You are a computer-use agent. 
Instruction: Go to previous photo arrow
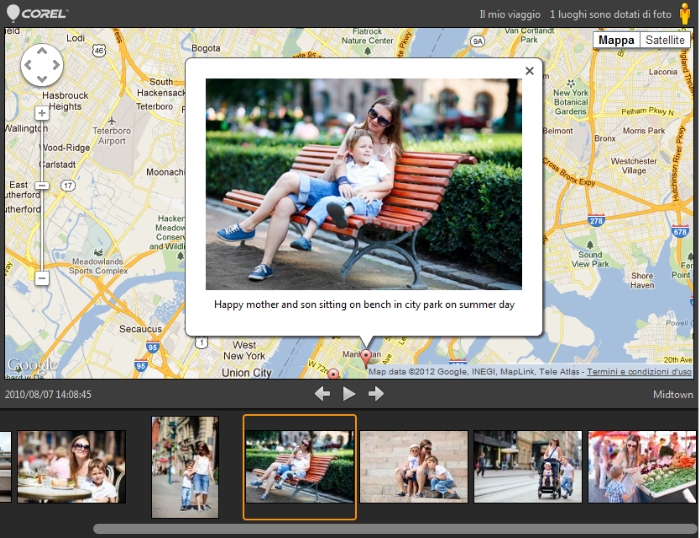point(322,394)
